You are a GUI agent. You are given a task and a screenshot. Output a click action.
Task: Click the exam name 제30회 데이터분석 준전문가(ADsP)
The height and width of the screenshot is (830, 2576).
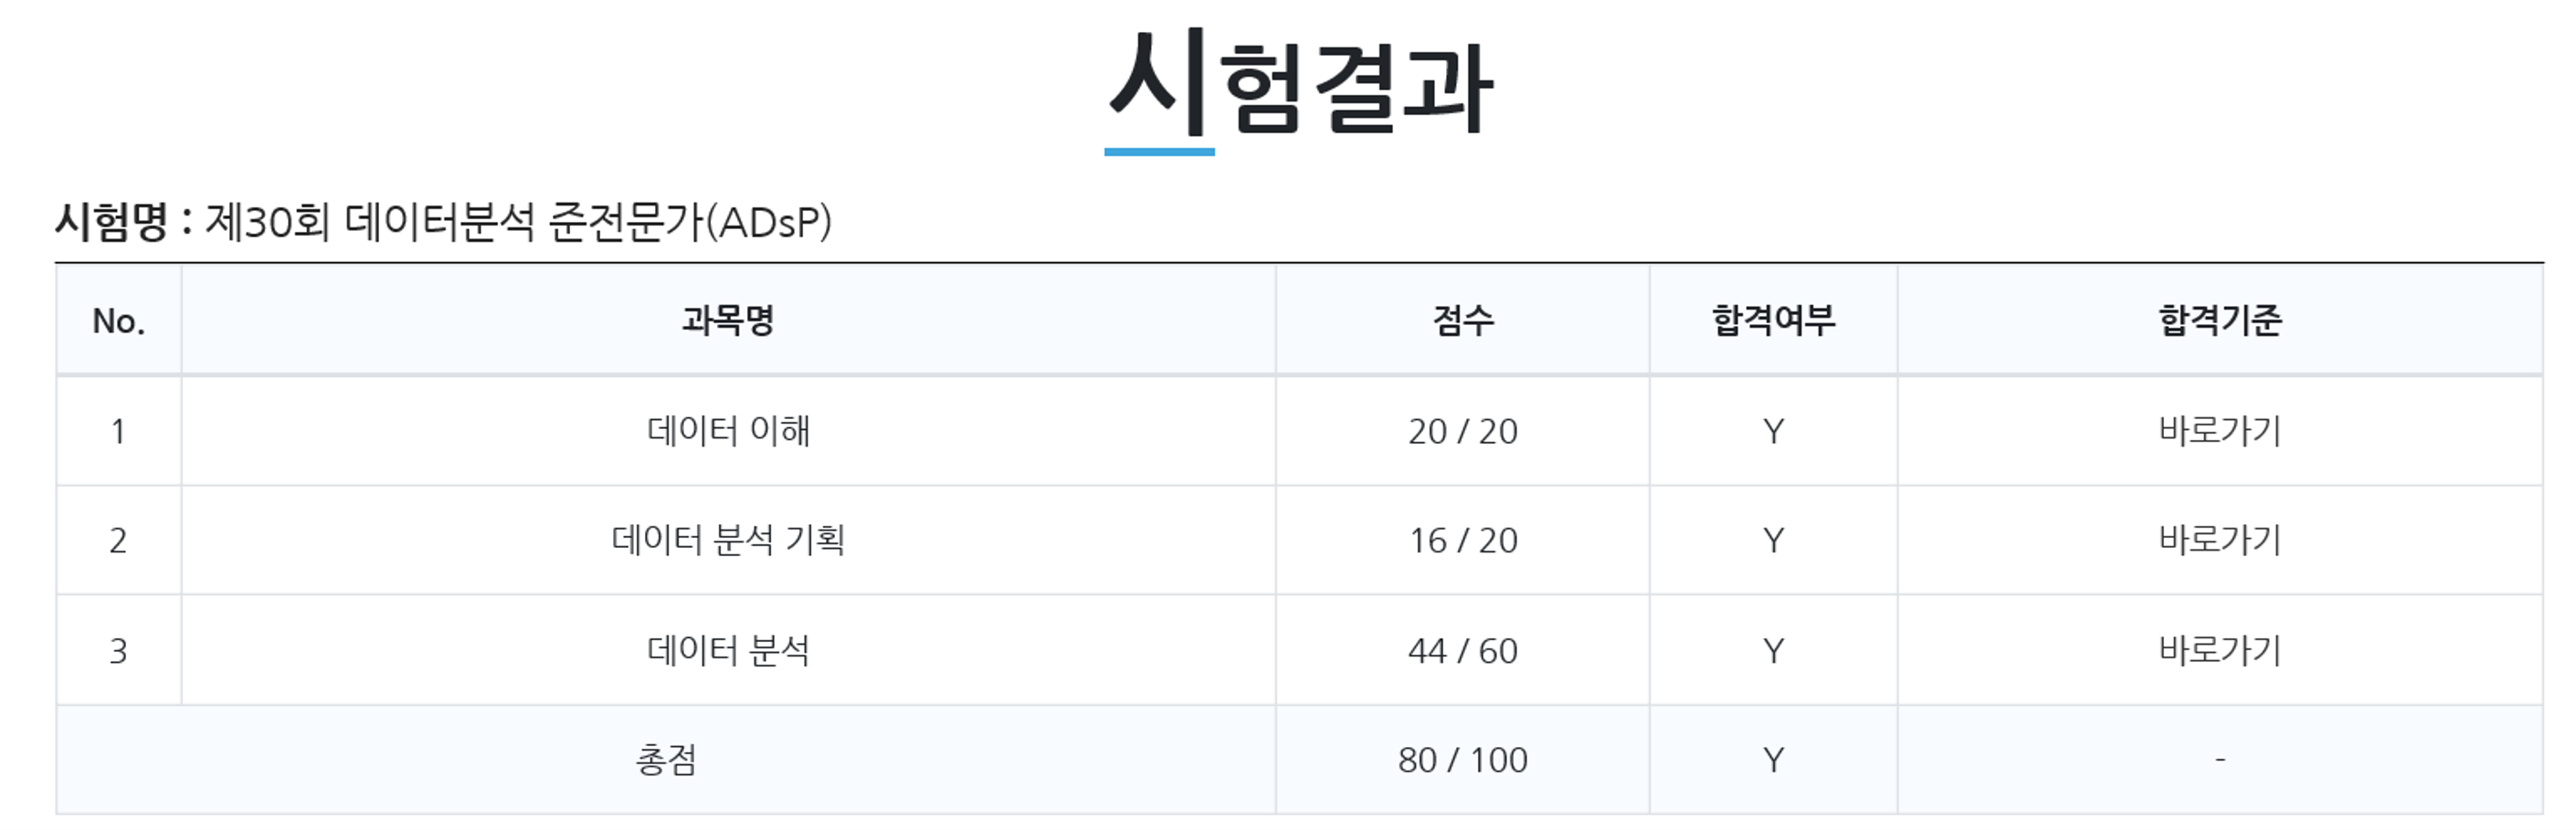click(518, 222)
